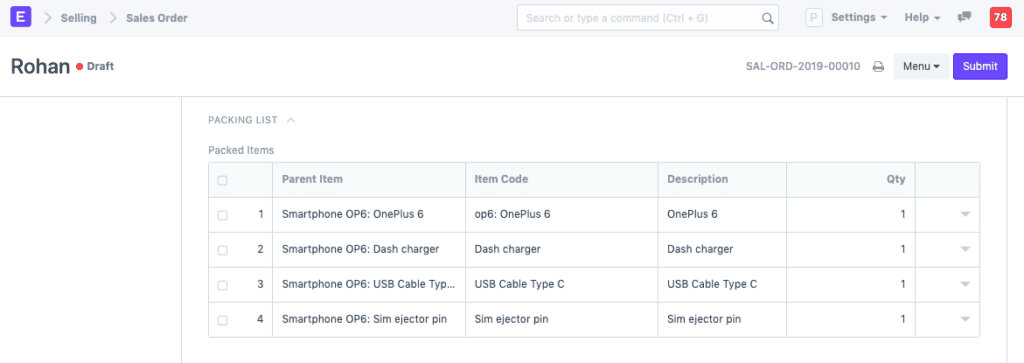1024x363 pixels.
Task: Click OnePlus 6 description cell
Action: [722, 215]
